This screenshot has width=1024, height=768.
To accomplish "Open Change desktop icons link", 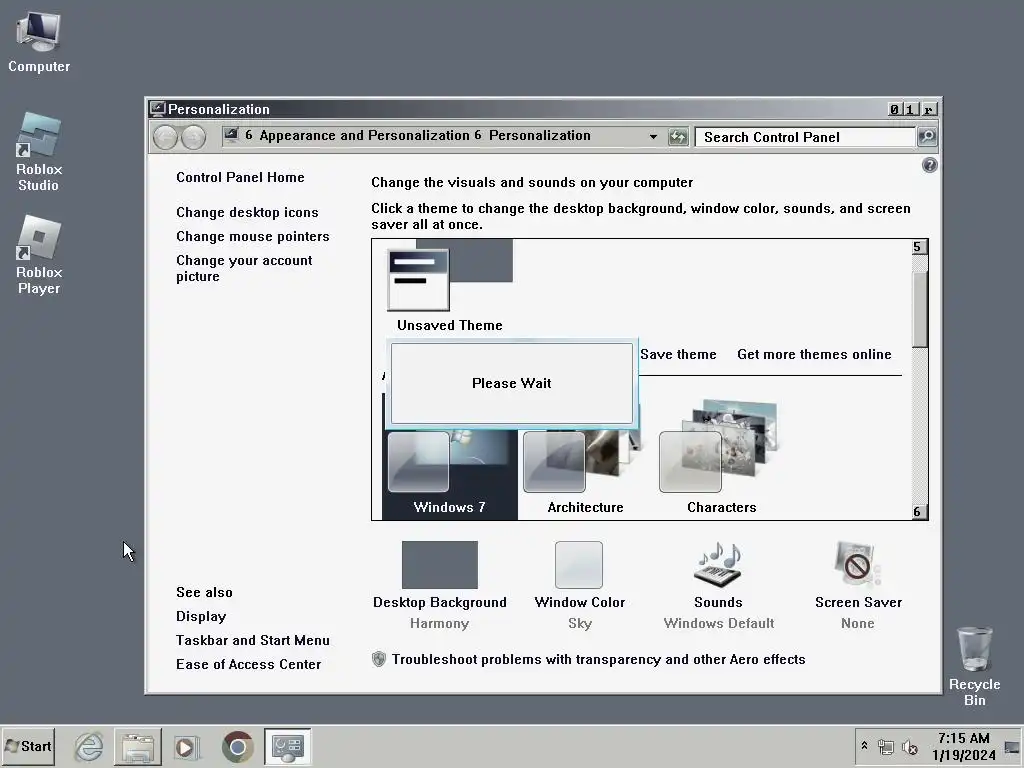I will [x=248, y=212].
